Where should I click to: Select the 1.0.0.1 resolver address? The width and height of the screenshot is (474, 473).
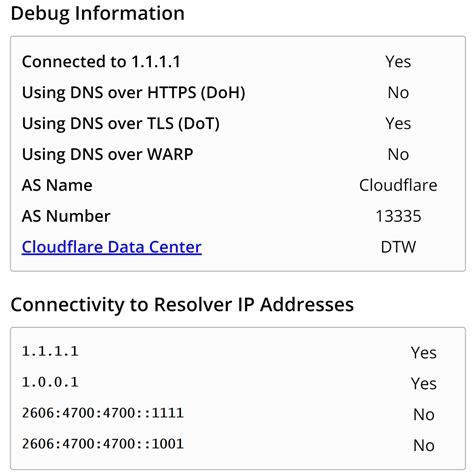(50, 382)
